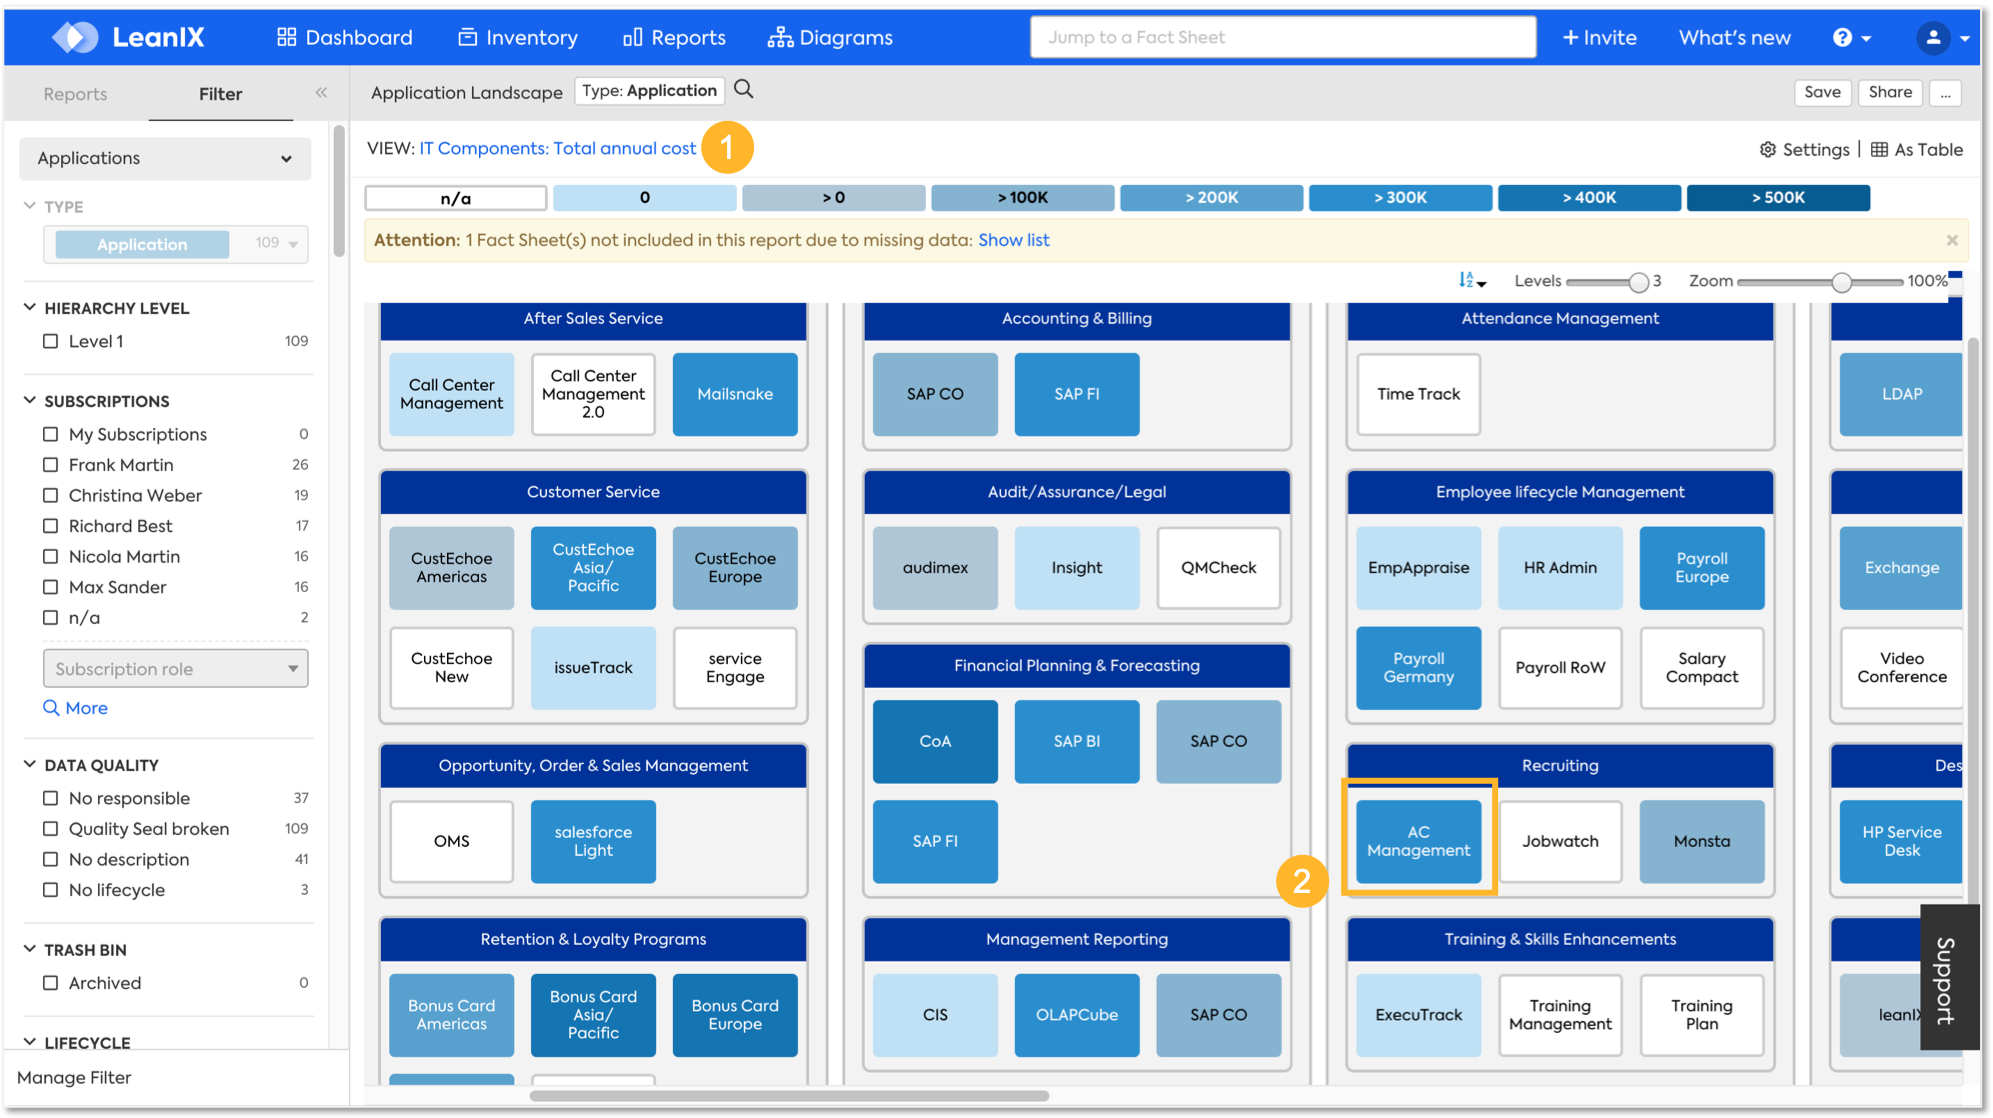Open the Applications dropdown in the filter panel
The height and width of the screenshot is (1118, 1993).
(x=165, y=158)
